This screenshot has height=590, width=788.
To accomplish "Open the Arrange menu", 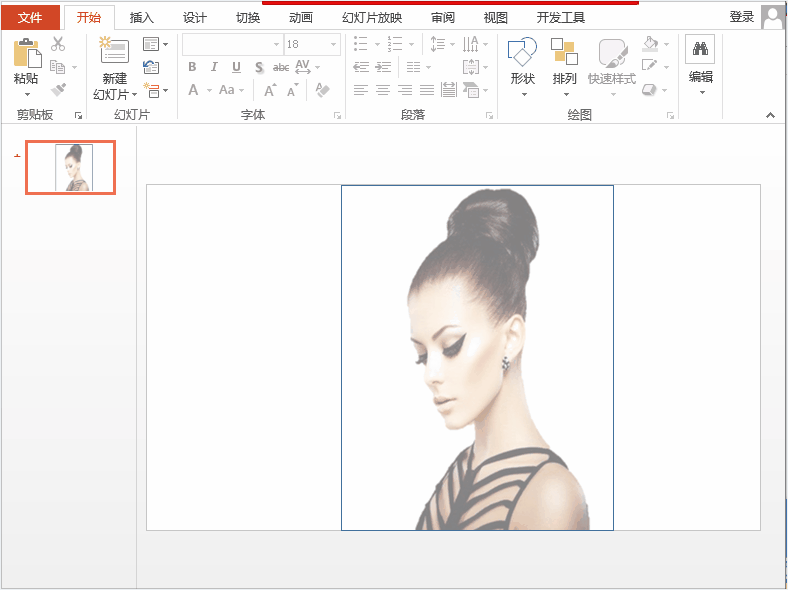I will click(564, 66).
